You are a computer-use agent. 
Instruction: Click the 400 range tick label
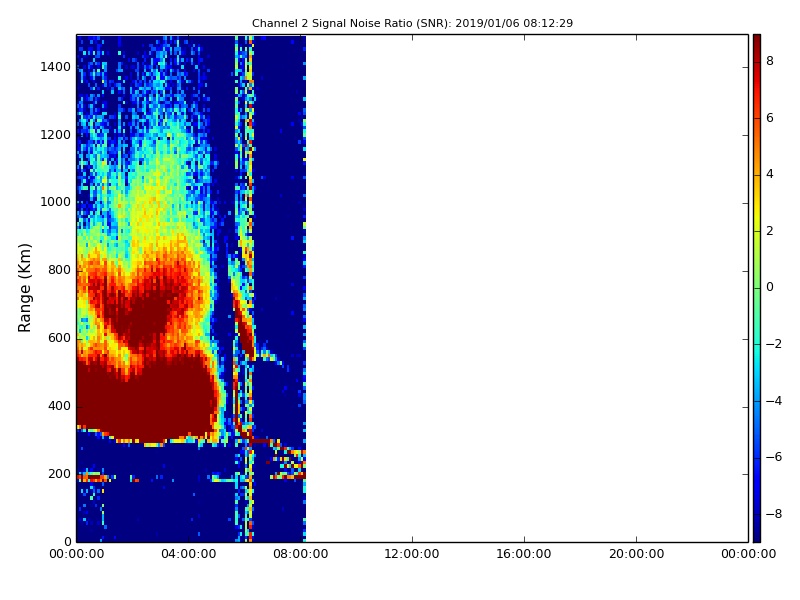[59, 406]
